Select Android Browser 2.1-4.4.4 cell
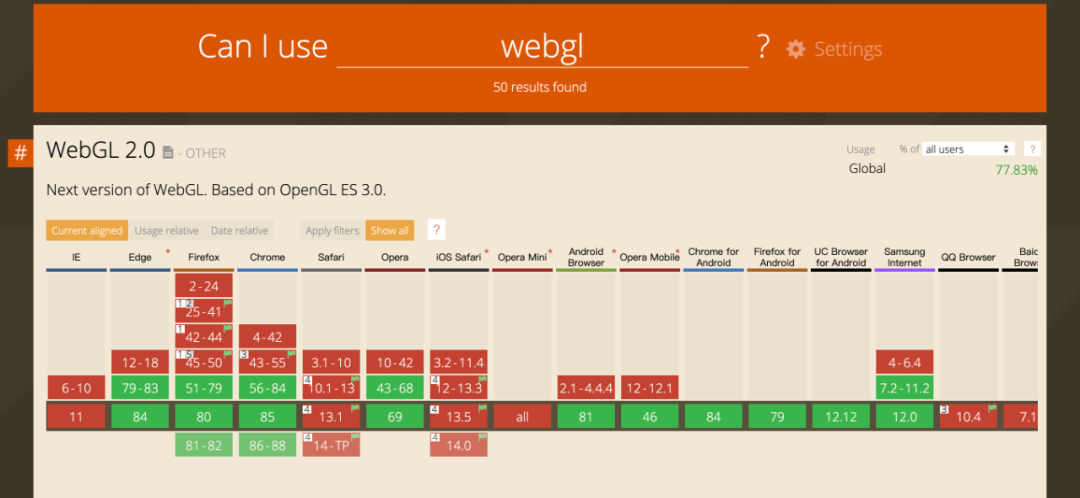This screenshot has height=498, width=1080. click(586, 388)
